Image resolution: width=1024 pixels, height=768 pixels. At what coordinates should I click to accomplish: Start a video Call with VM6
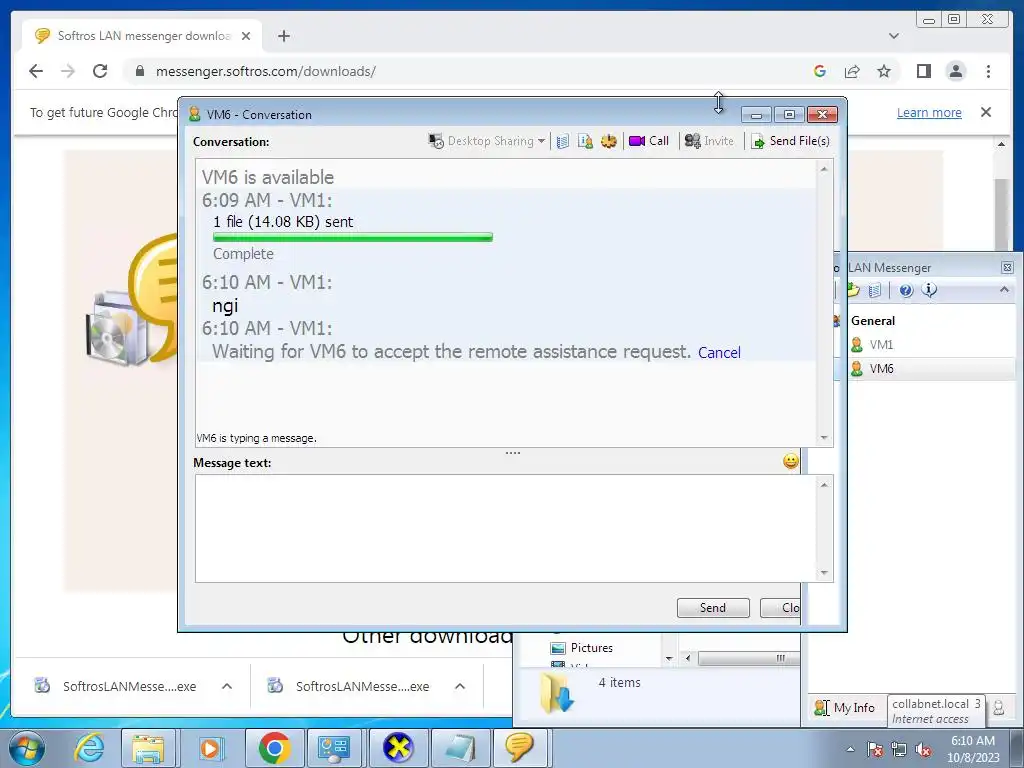click(x=648, y=141)
